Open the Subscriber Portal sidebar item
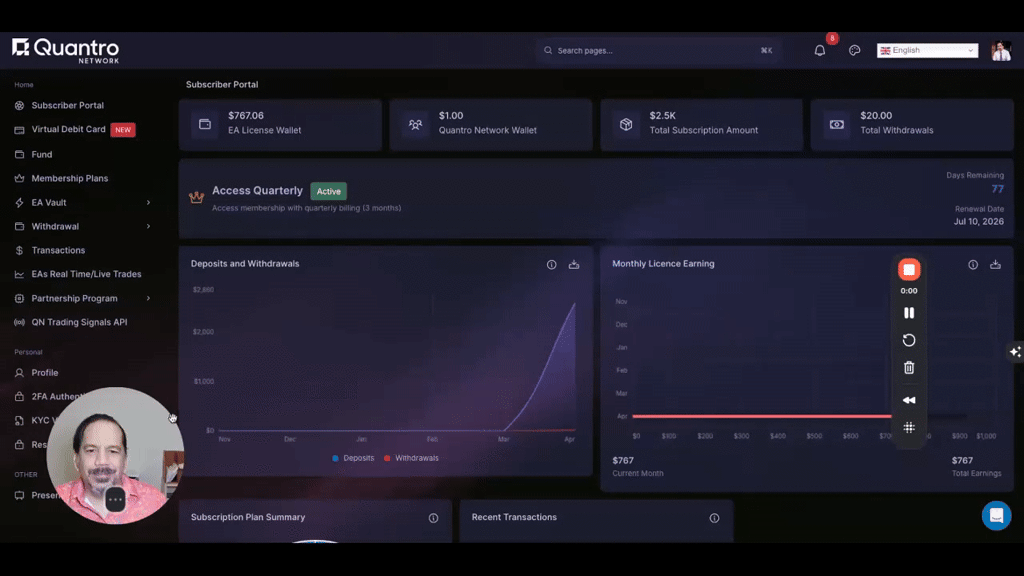Viewport: 1024px width, 576px height. [x=67, y=105]
